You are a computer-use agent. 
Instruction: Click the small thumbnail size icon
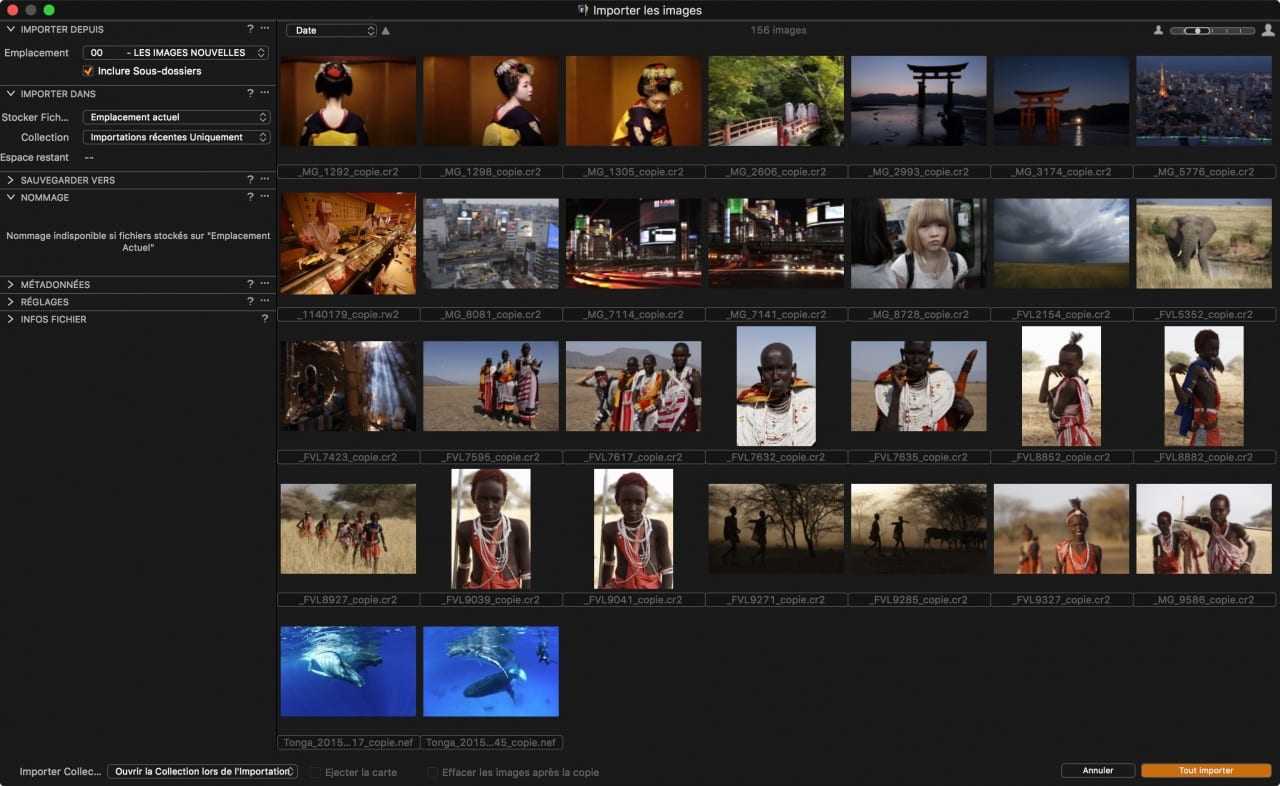[x=1158, y=31]
